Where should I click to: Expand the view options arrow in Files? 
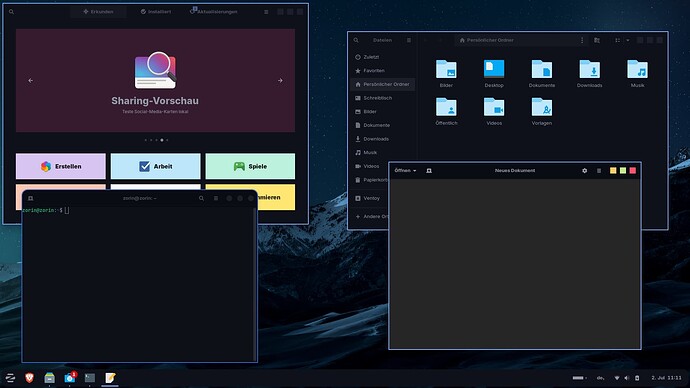click(628, 40)
